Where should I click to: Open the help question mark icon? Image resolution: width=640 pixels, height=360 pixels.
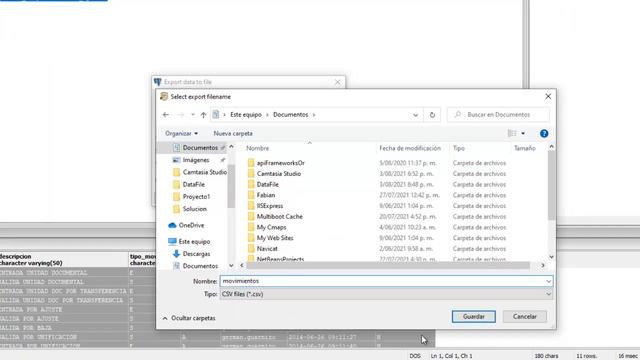point(544,133)
